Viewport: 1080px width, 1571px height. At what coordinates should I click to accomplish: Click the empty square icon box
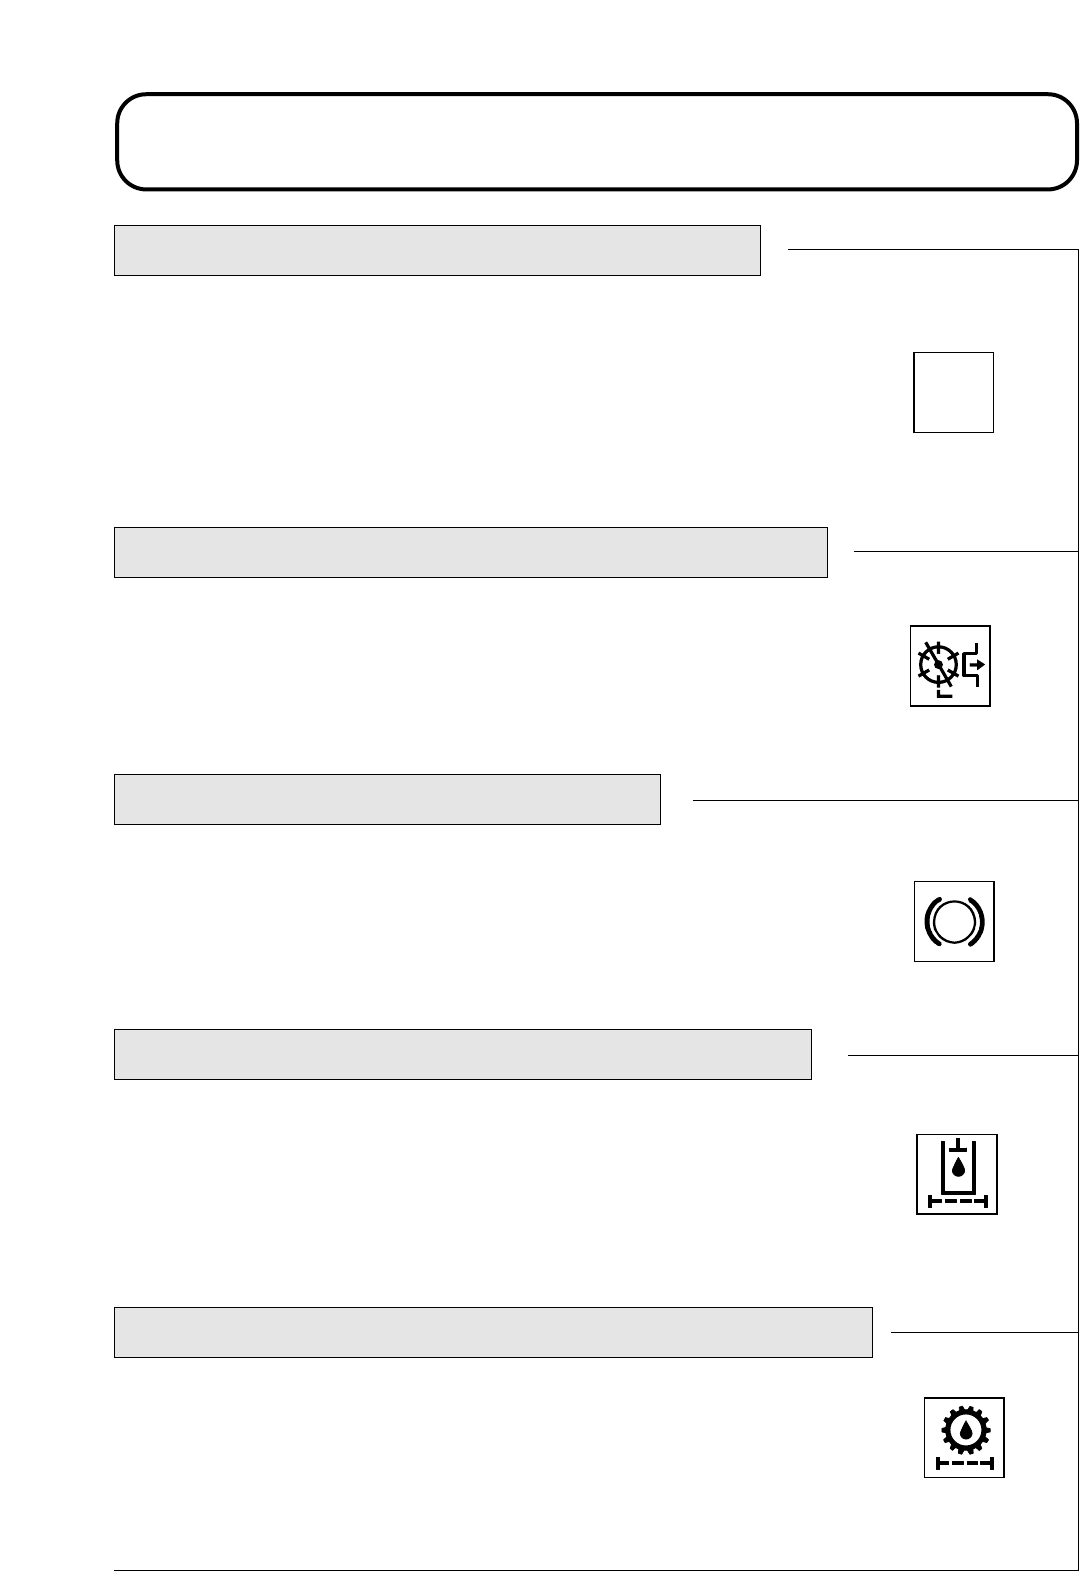[953, 392]
